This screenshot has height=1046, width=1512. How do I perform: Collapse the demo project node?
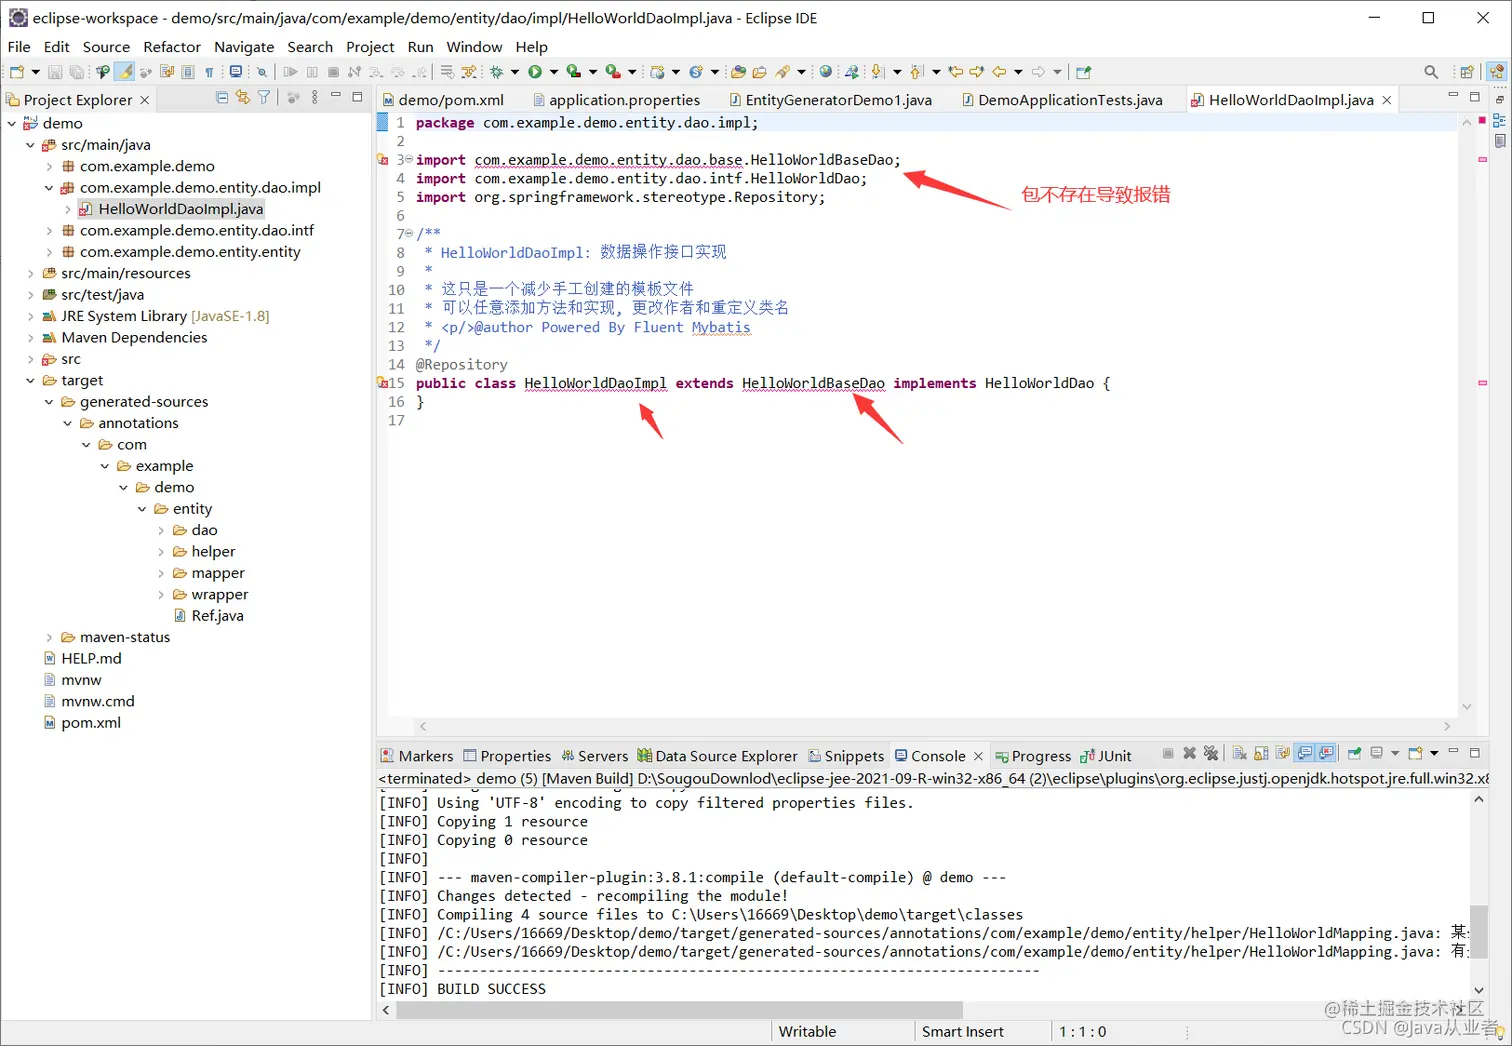(x=12, y=123)
